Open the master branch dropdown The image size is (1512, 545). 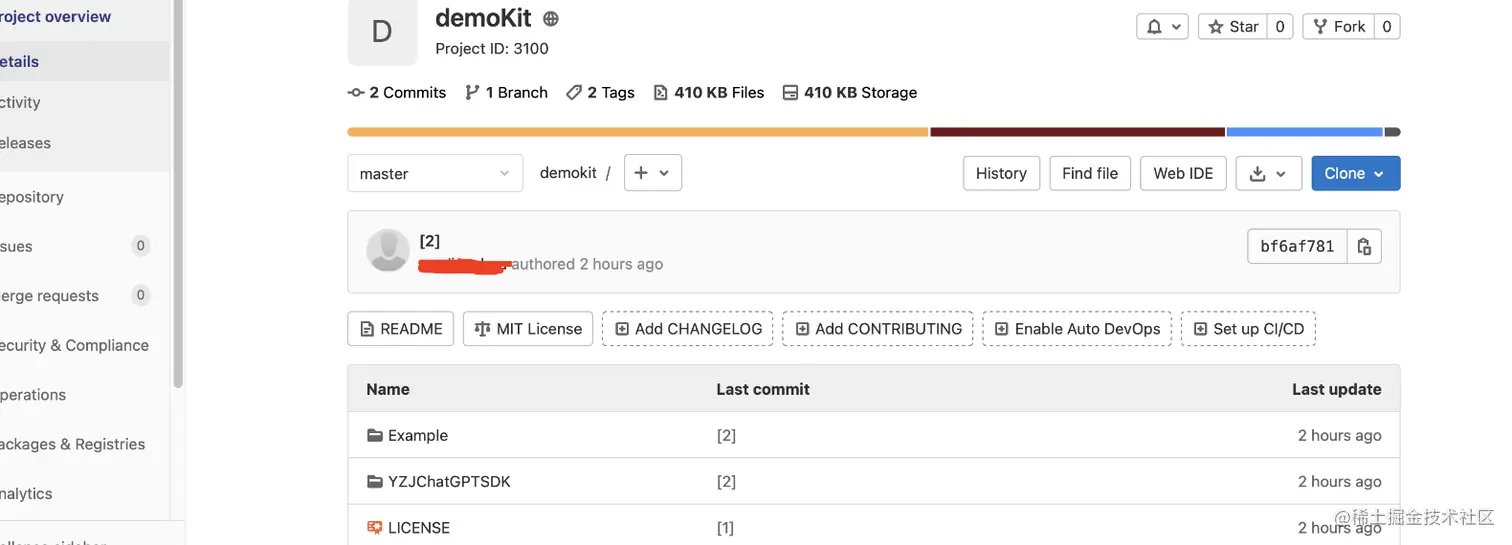coord(435,173)
